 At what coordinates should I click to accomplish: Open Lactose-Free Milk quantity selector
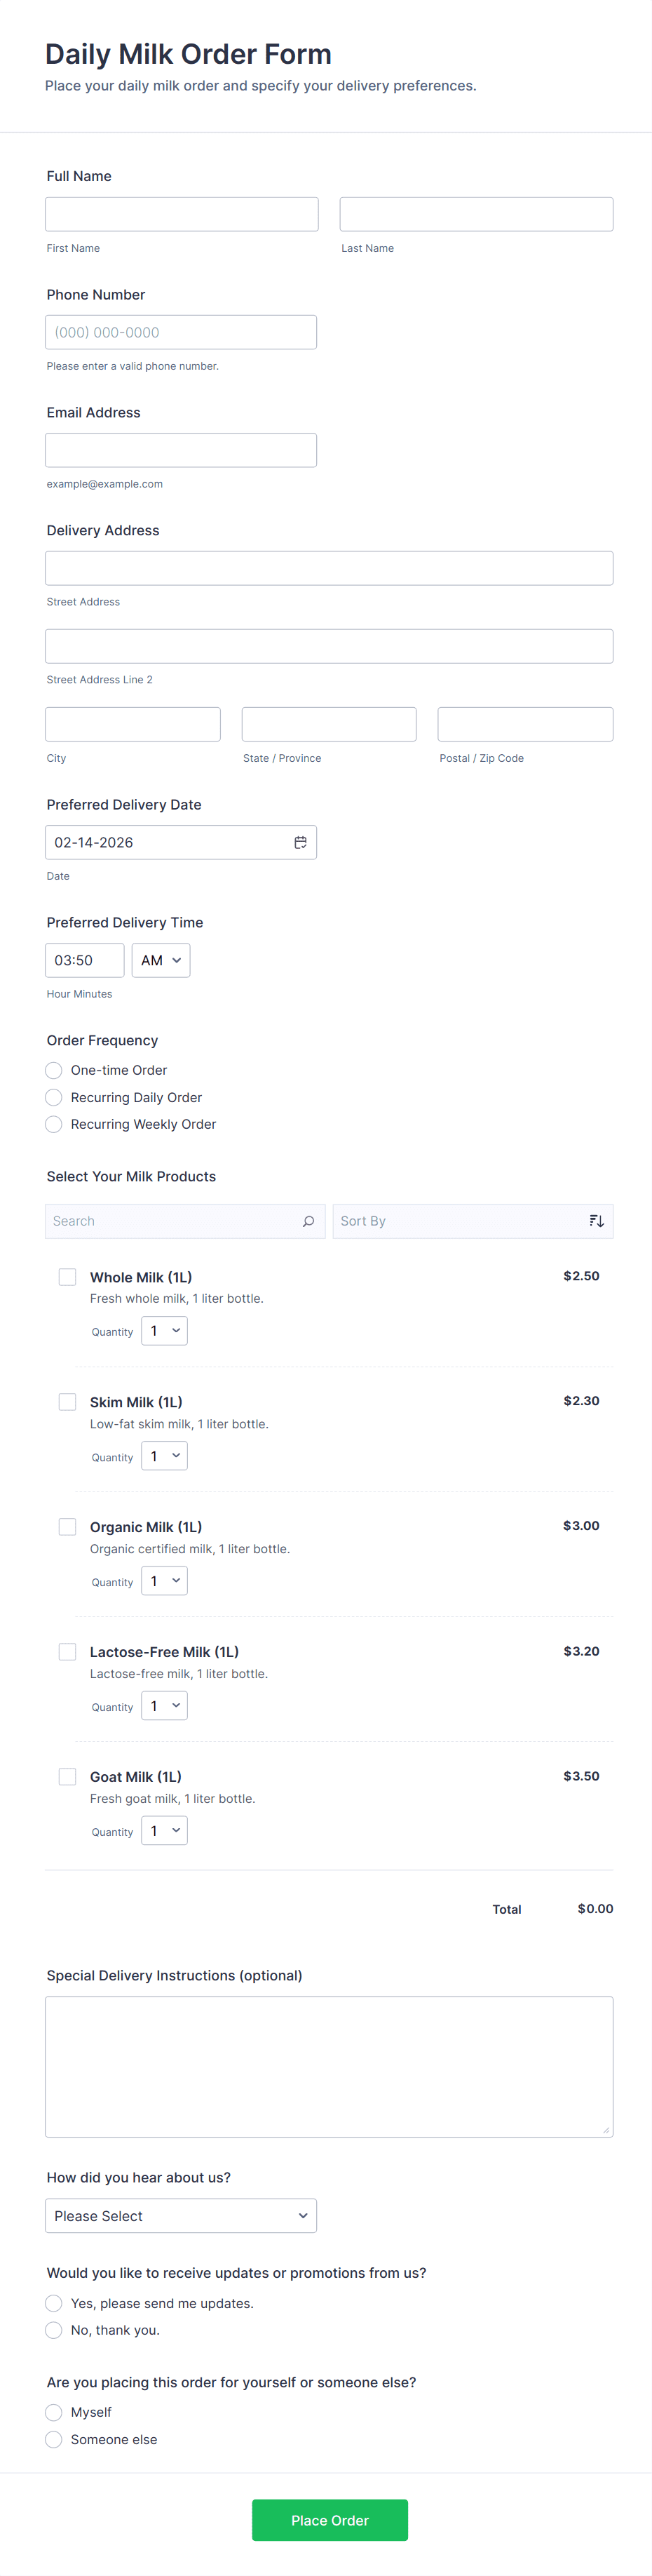164,1706
